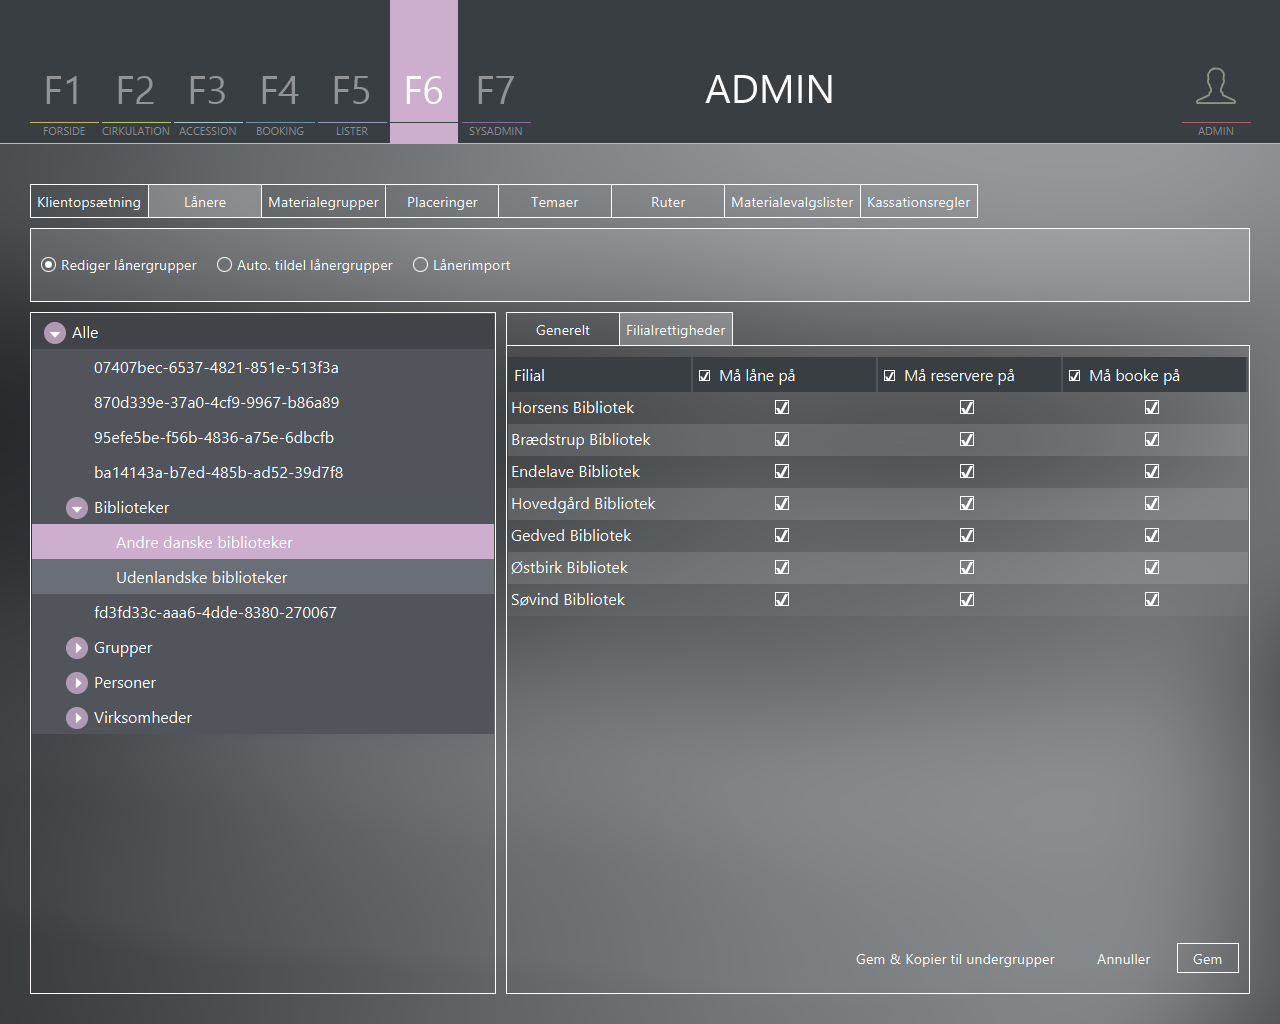Viewport: 1280px width, 1024px height.
Task: Toggle Må booke på for Endelave Bibliotek
Action: pyautogui.click(x=1152, y=471)
